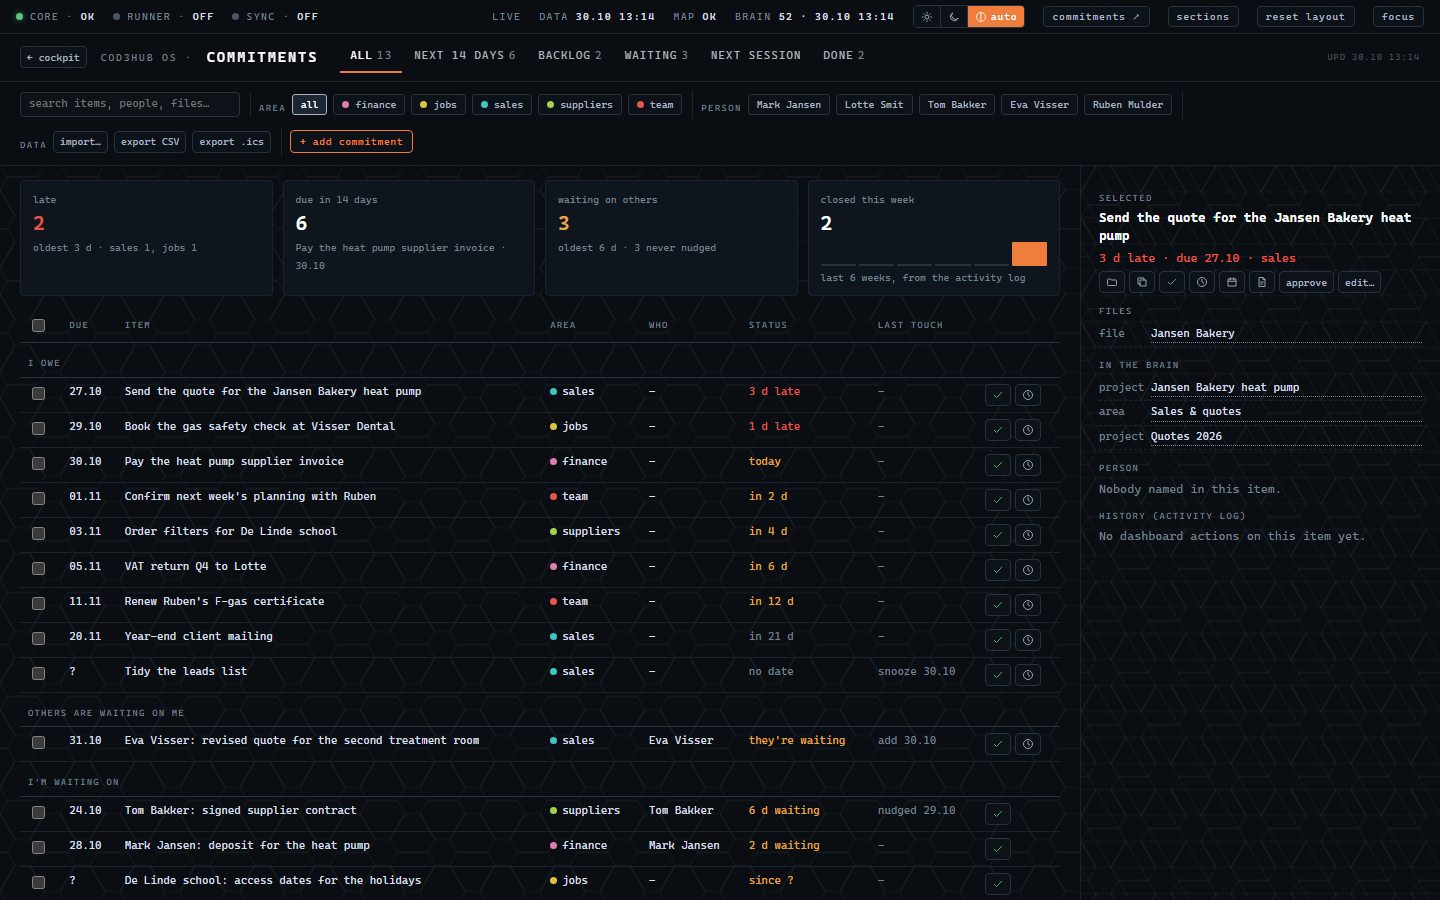Open the sections menu

1203,17
